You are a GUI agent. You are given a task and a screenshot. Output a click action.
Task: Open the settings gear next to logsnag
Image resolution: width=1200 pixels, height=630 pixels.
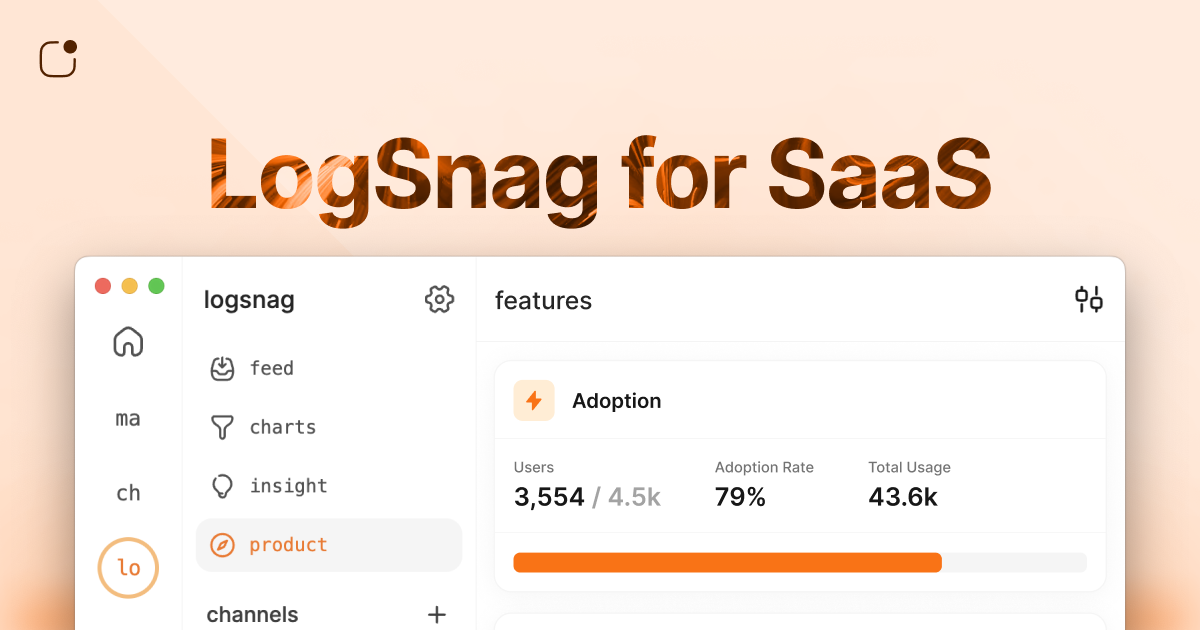(438, 299)
